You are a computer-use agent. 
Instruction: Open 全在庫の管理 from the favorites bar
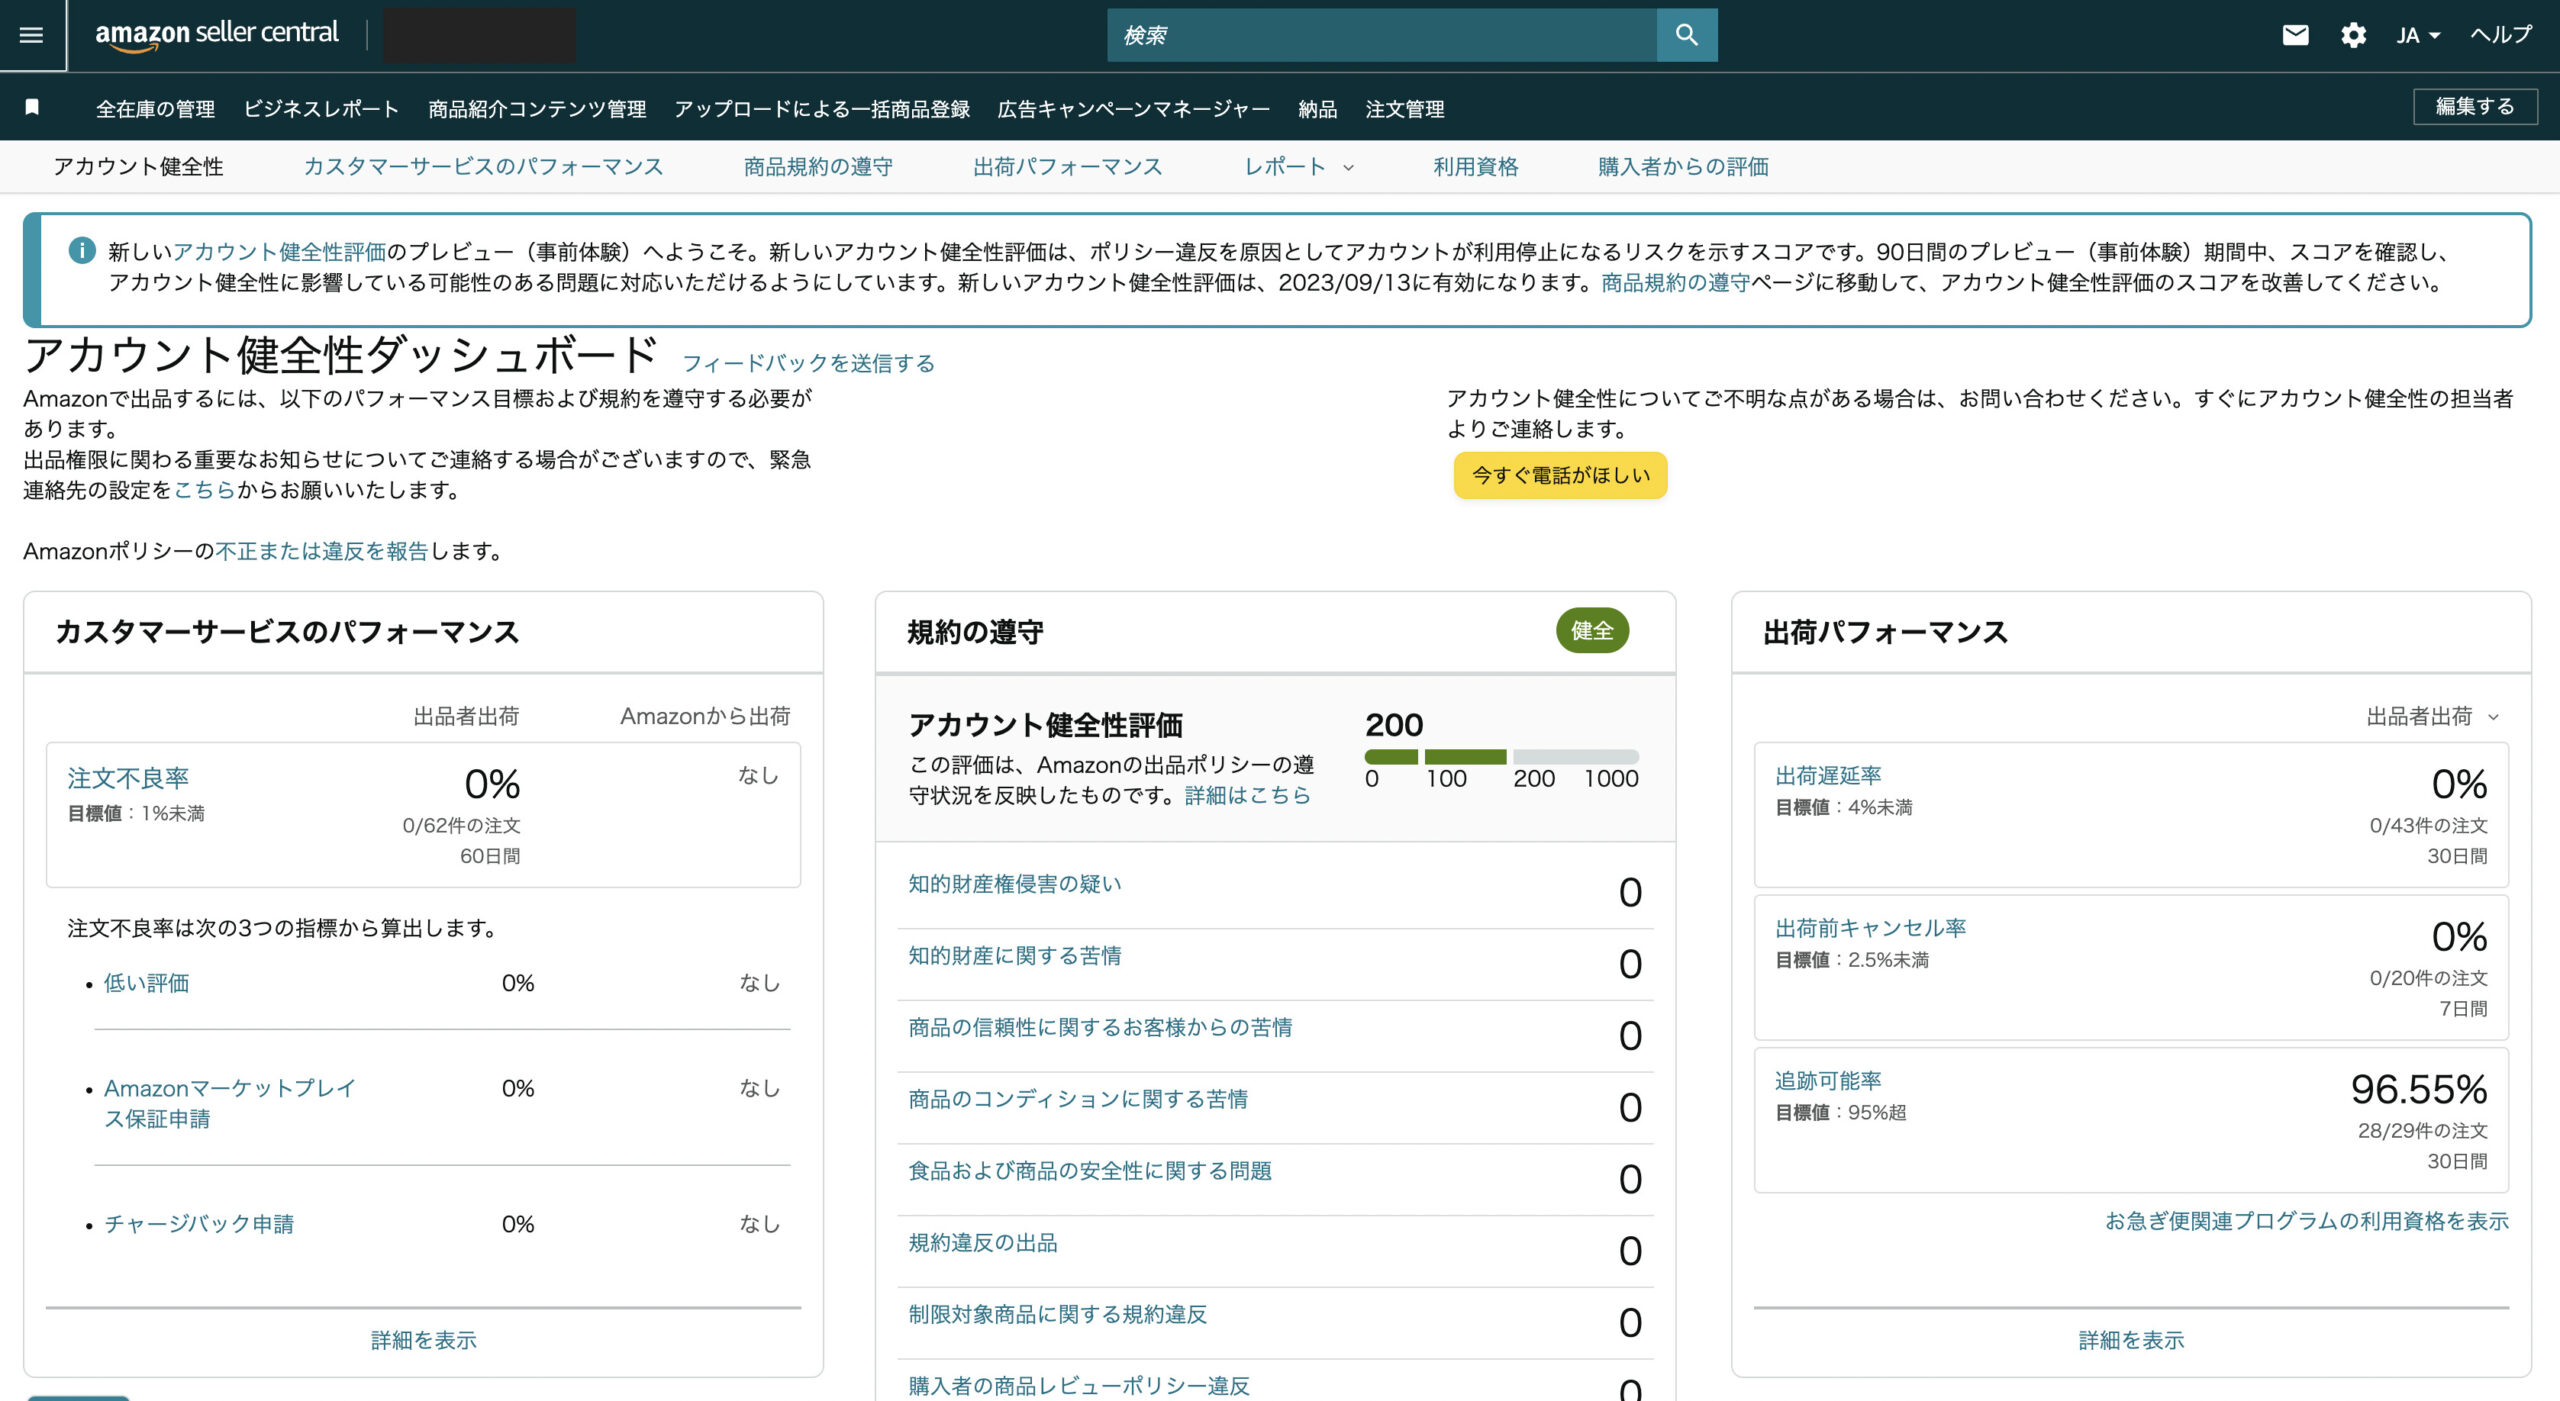pyautogui.click(x=155, y=109)
